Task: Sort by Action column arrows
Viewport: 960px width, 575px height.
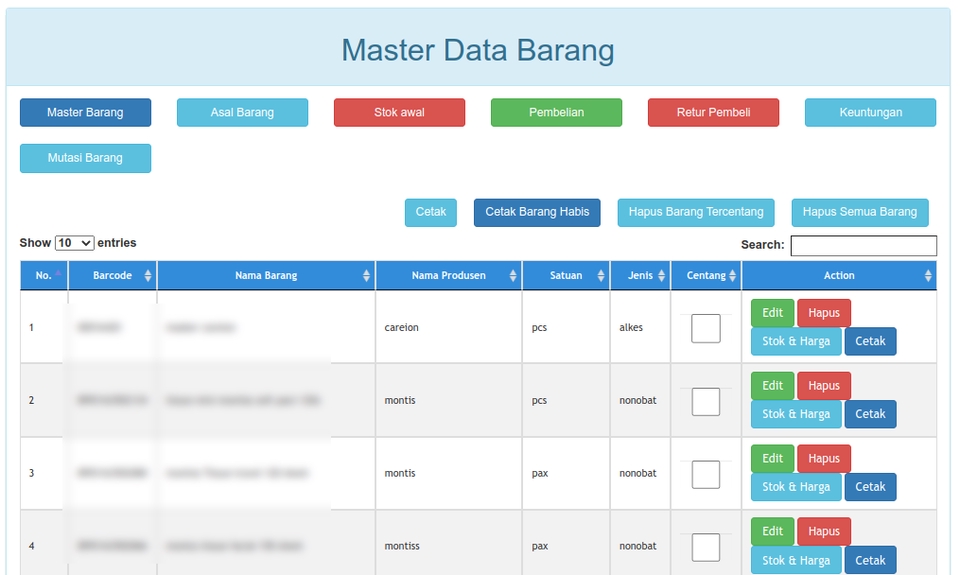Action: point(928,276)
